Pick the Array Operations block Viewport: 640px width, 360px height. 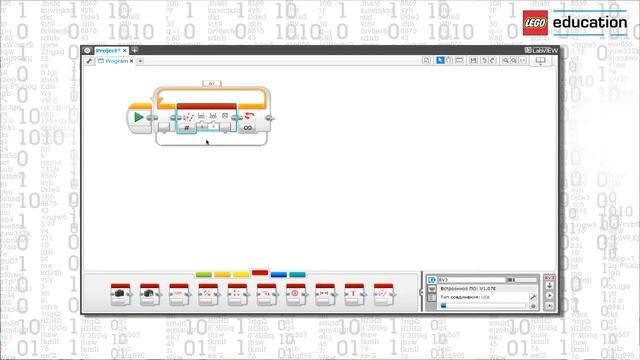(179, 294)
